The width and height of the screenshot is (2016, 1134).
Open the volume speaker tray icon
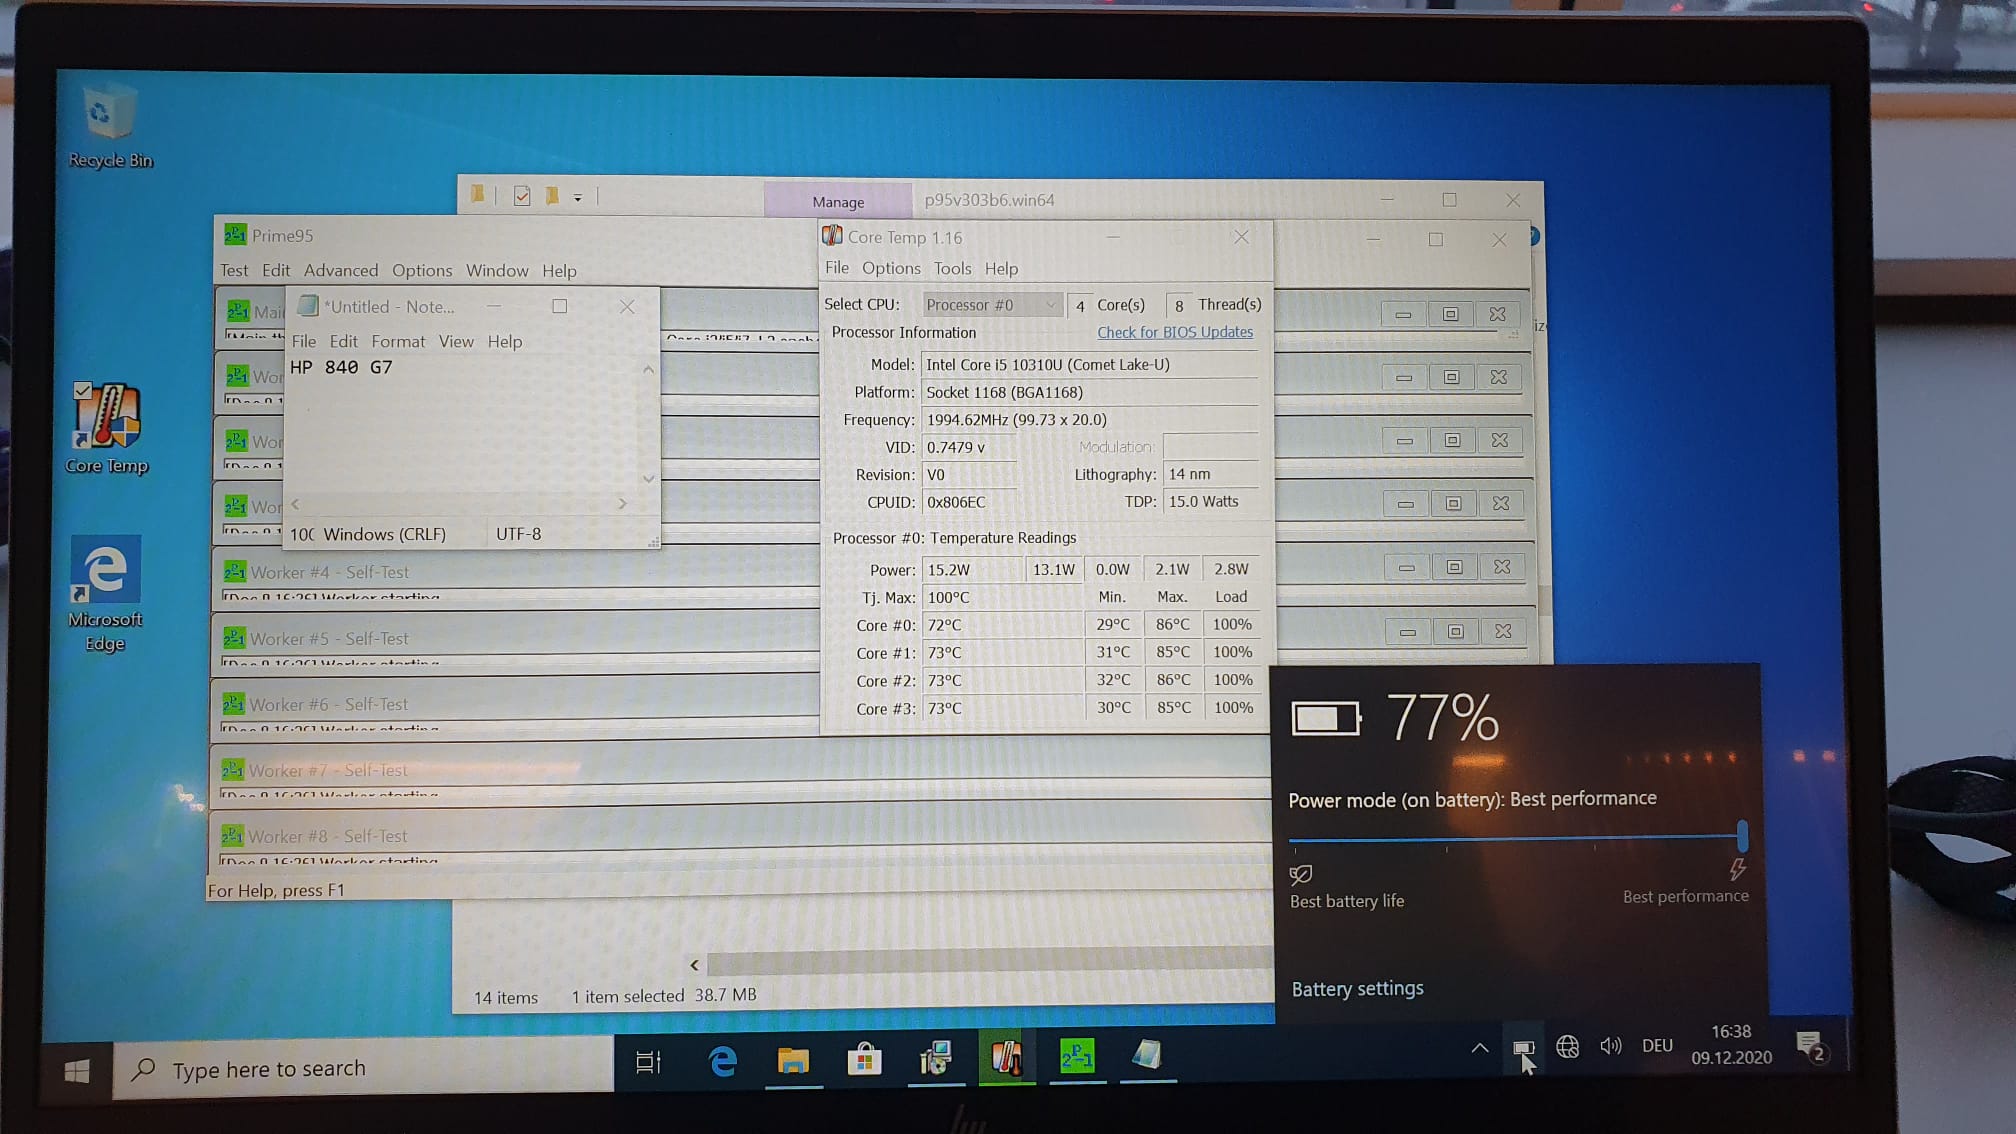[x=1610, y=1046]
